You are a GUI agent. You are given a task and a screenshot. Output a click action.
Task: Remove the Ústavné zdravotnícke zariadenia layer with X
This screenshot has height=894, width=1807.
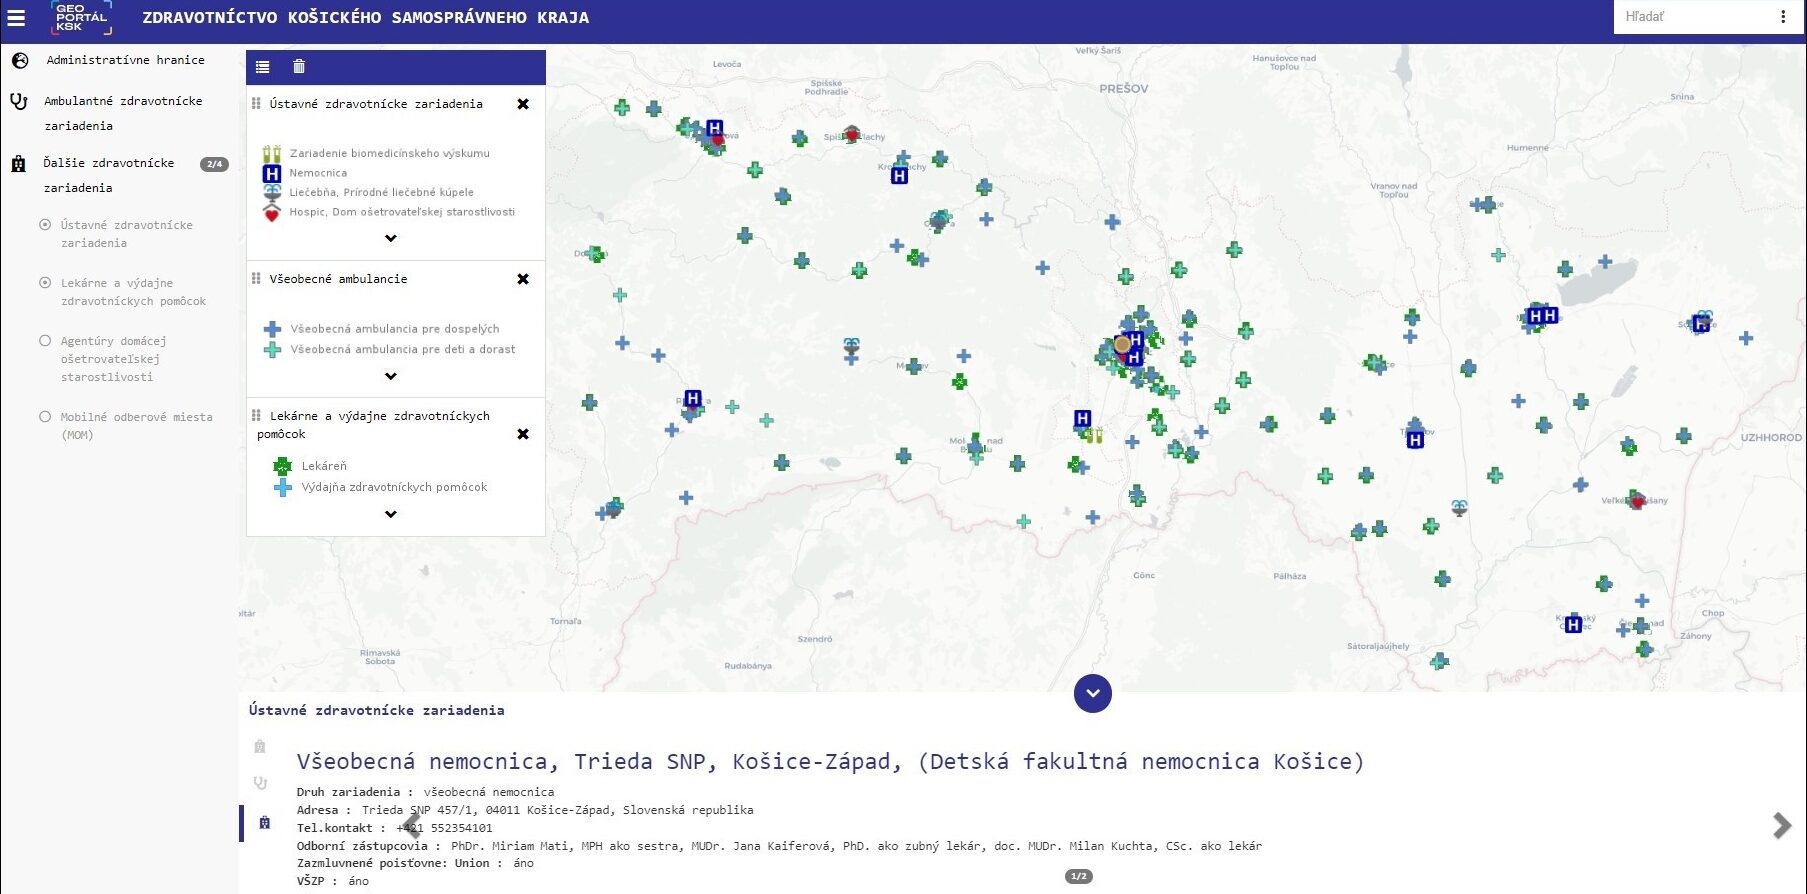pyautogui.click(x=522, y=104)
